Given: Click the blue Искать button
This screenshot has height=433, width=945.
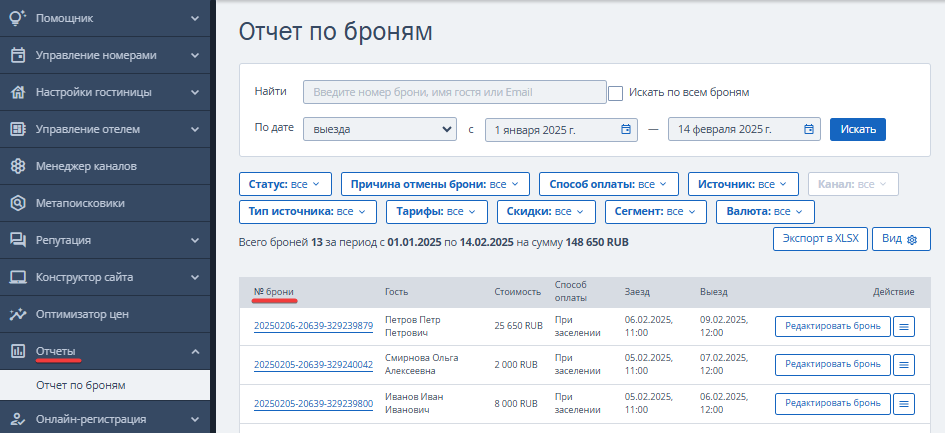Looking at the screenshot, I should point(858,129).
